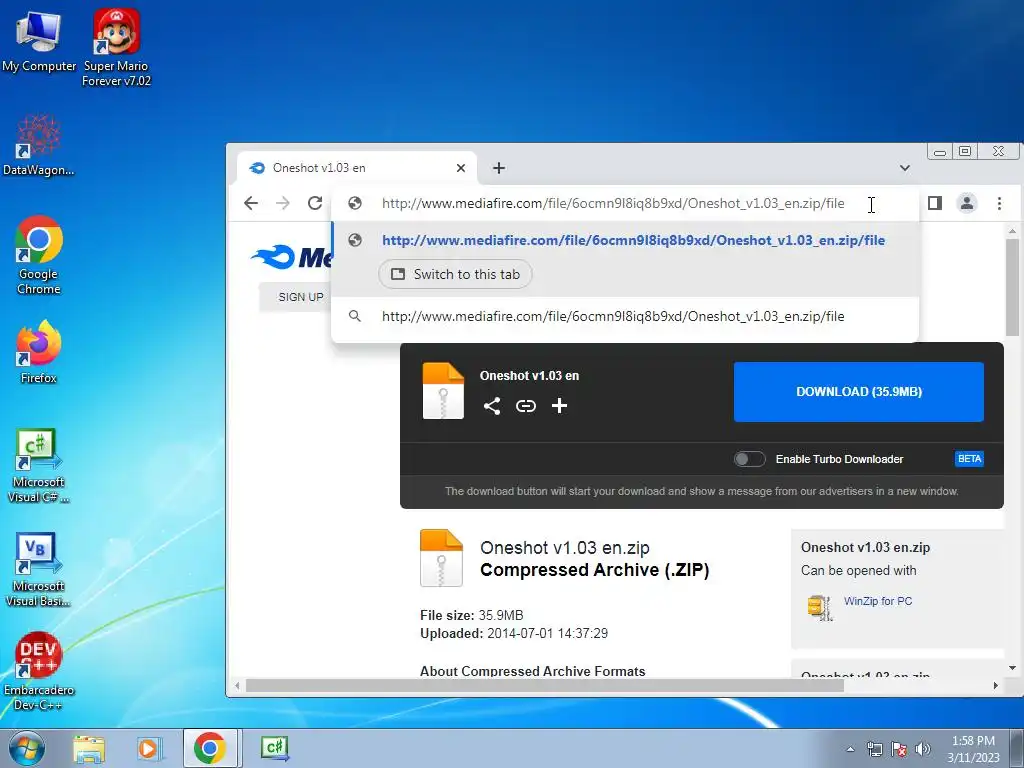1024x768 pixels.
Task: Open My Computer desktop icon
Action: coord(39,41)
